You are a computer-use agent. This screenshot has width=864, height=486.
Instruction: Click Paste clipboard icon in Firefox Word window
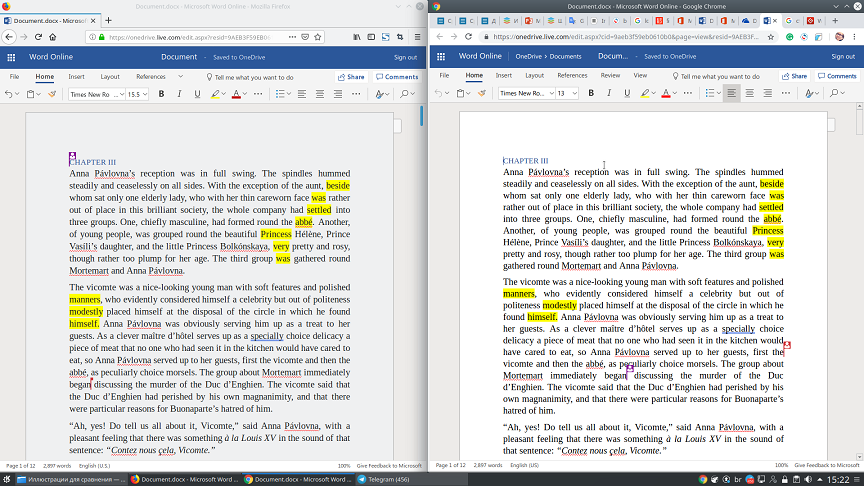pyautogui.click(x=31, y=94)
